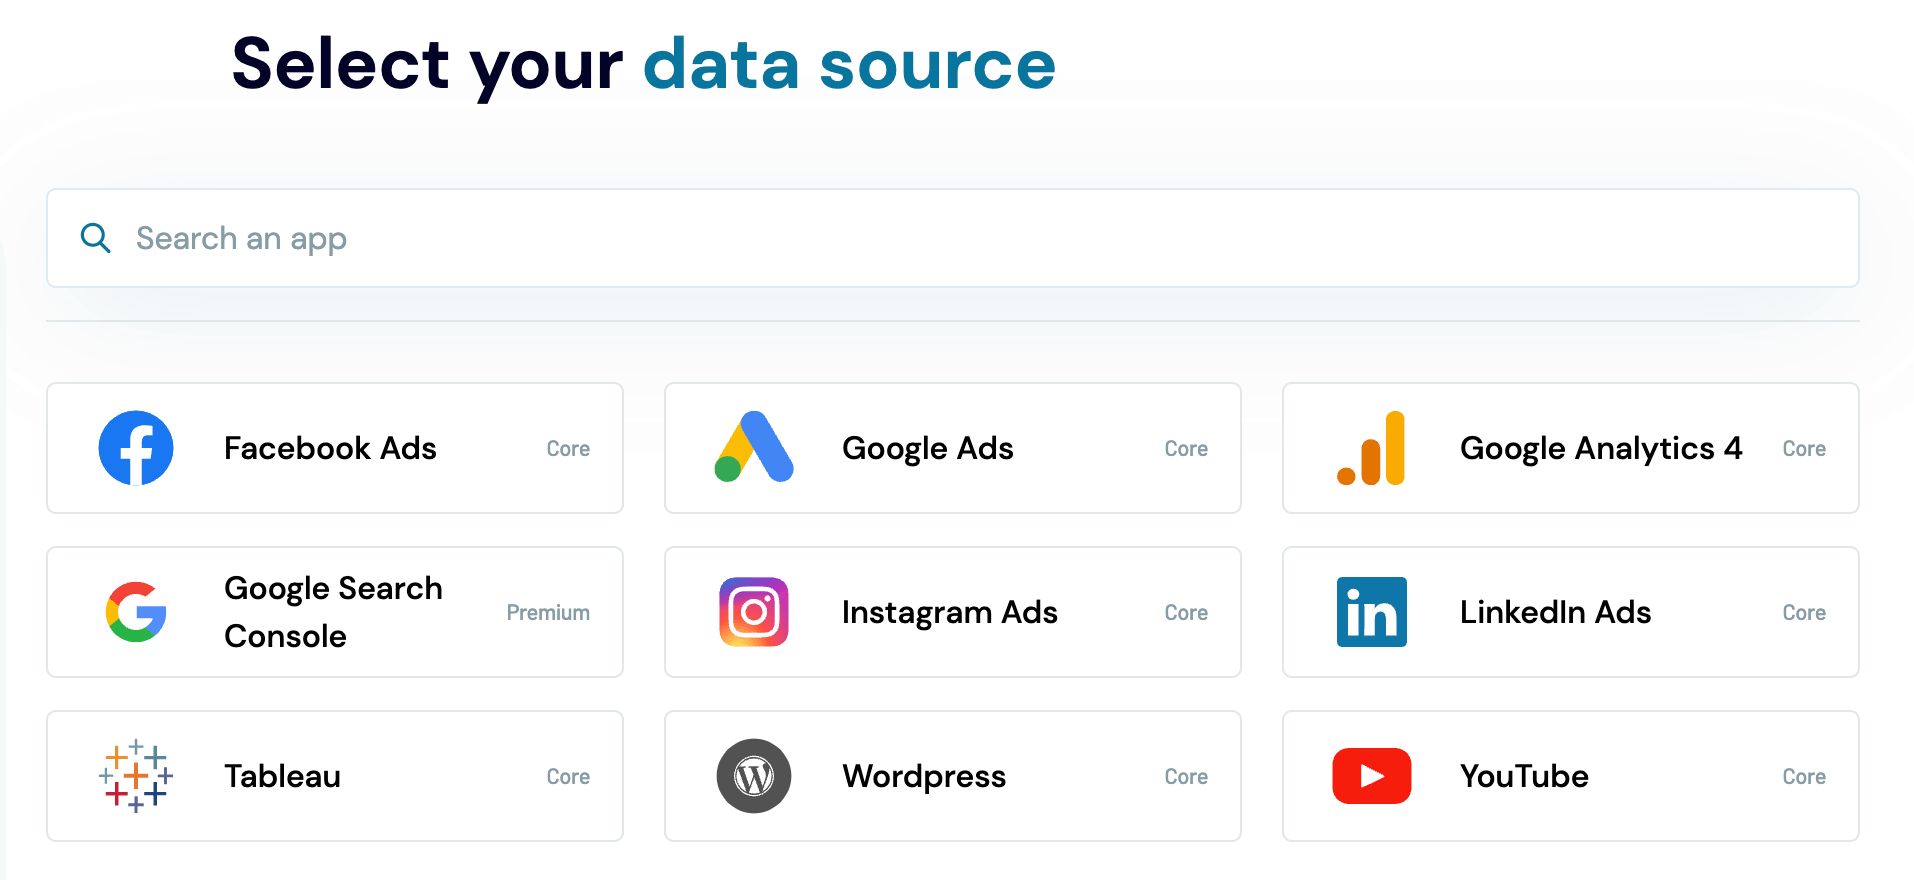Click the Core label on Google Ads
Viewport: 1914px width, 880px height.
(x=1186, y=448)
